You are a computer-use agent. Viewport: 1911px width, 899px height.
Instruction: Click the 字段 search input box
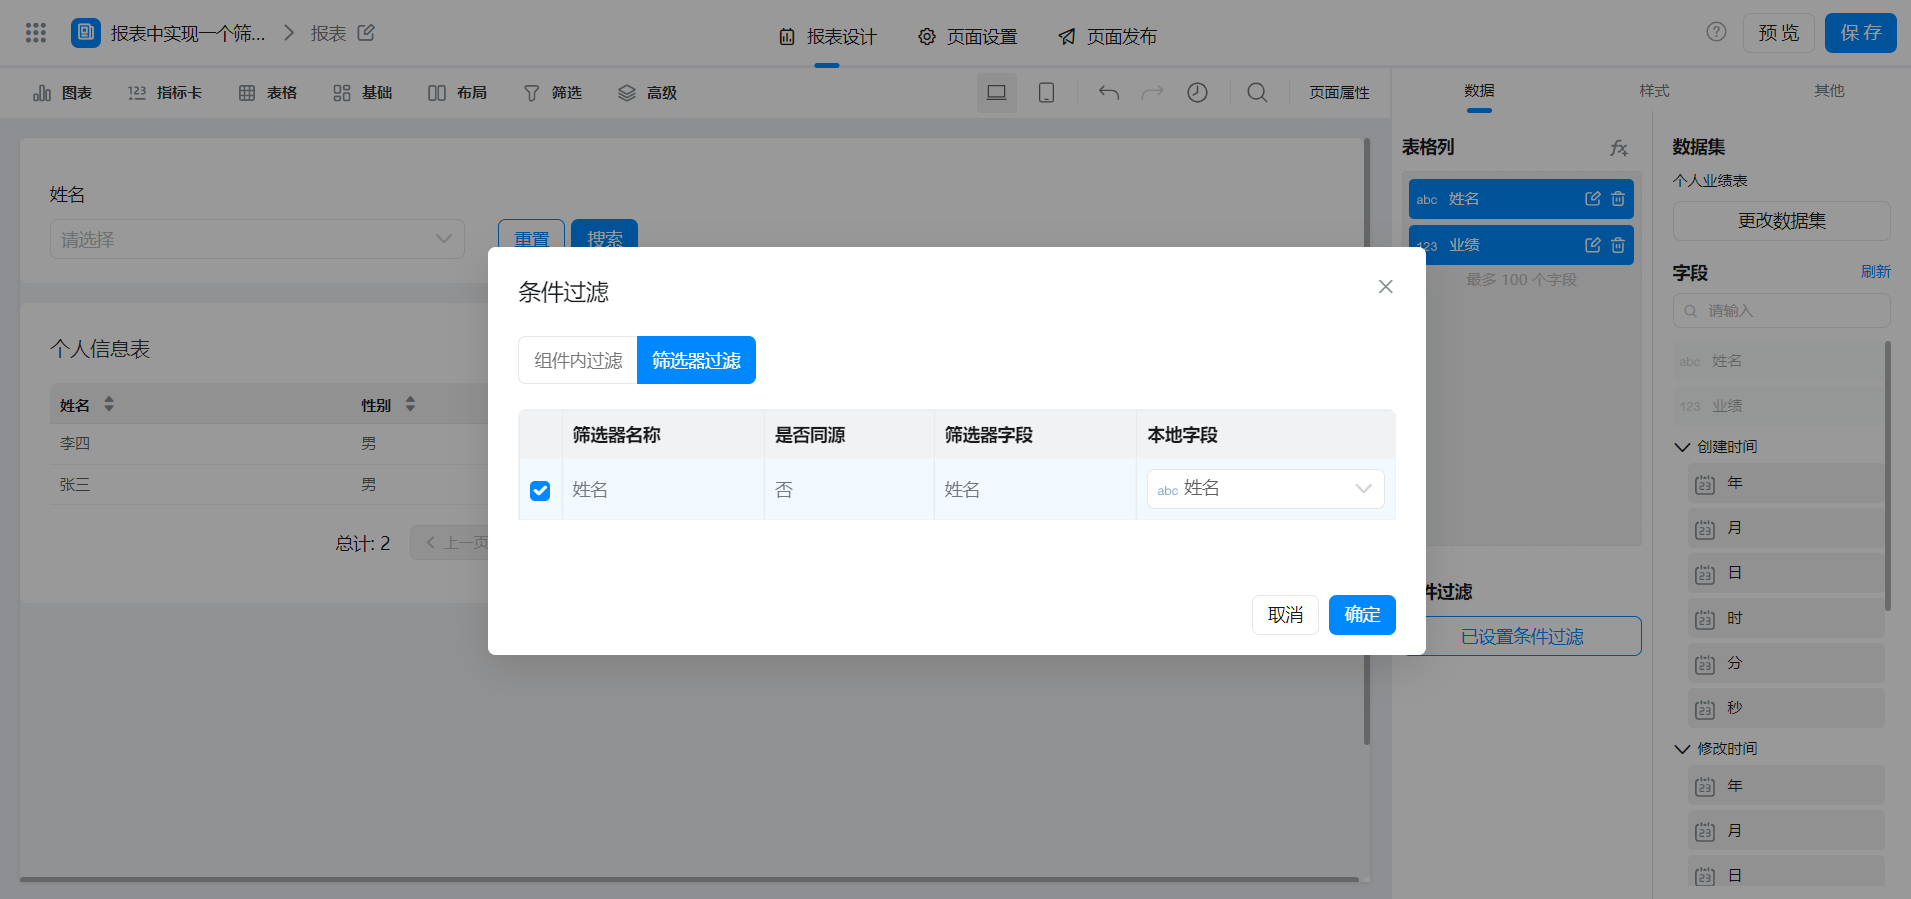click(1781, 311)
